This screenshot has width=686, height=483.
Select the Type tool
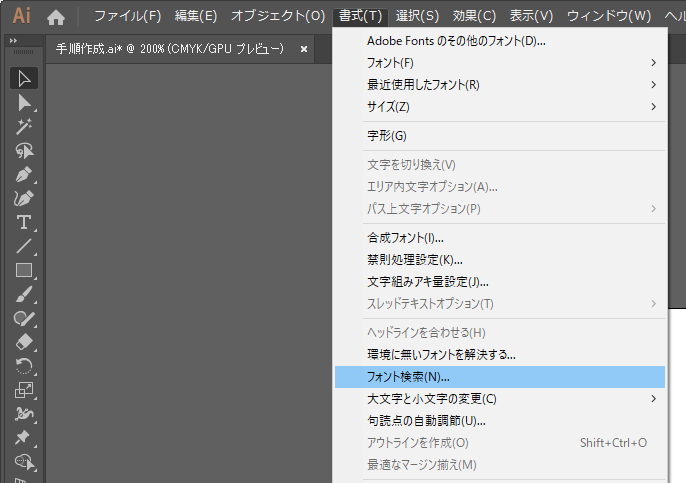[x=24, y=222]
